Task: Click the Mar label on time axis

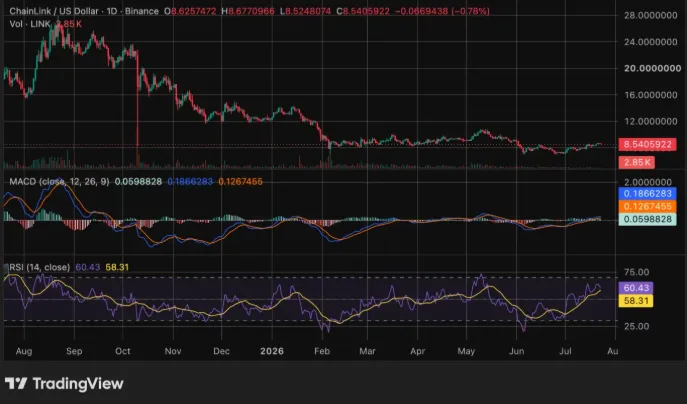Action: click(367, 351)
